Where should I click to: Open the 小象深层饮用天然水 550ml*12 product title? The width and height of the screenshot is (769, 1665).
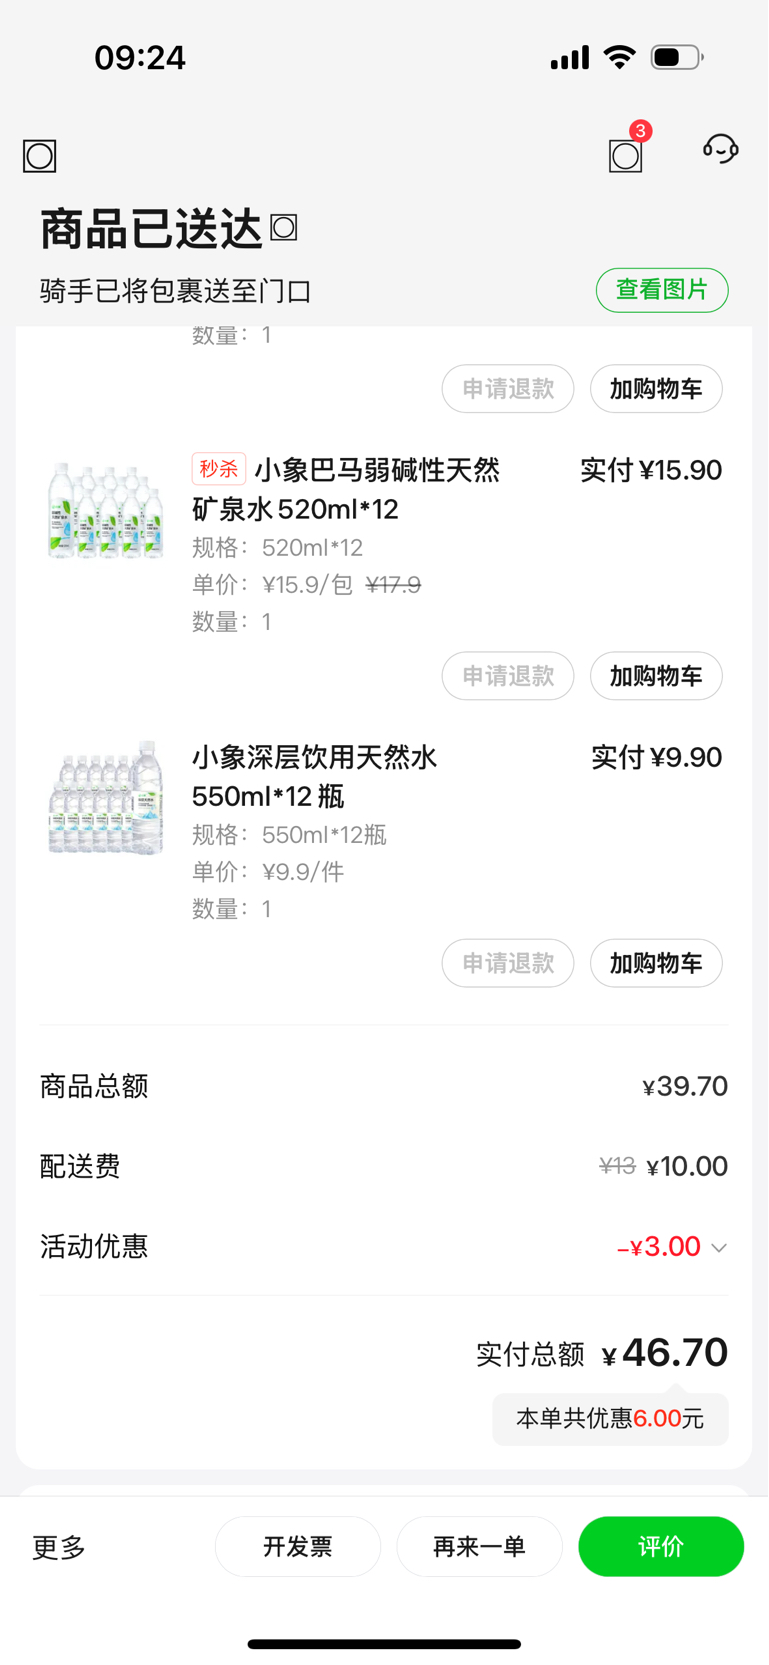pyautogui.click(x=315, y=776)
